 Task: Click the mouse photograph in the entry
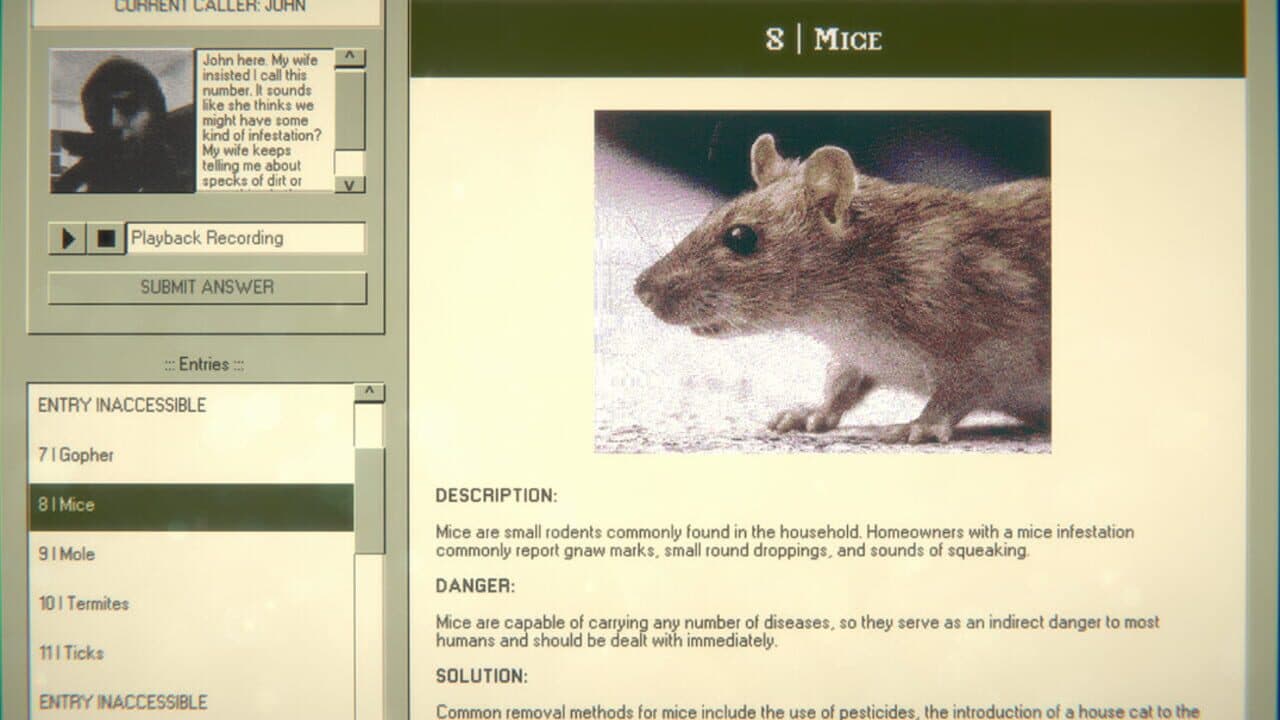point(822,282)
